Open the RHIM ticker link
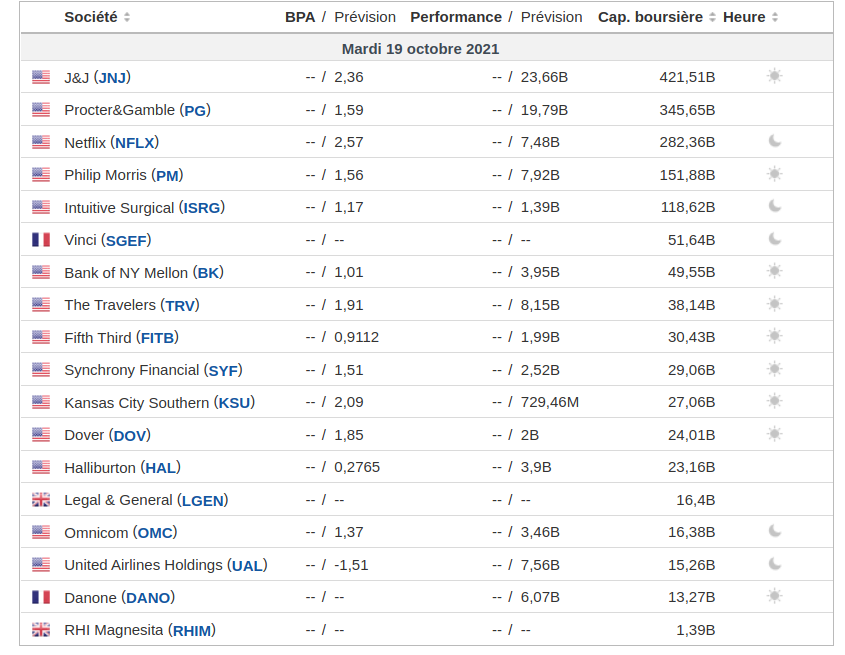 pos(192,631)
